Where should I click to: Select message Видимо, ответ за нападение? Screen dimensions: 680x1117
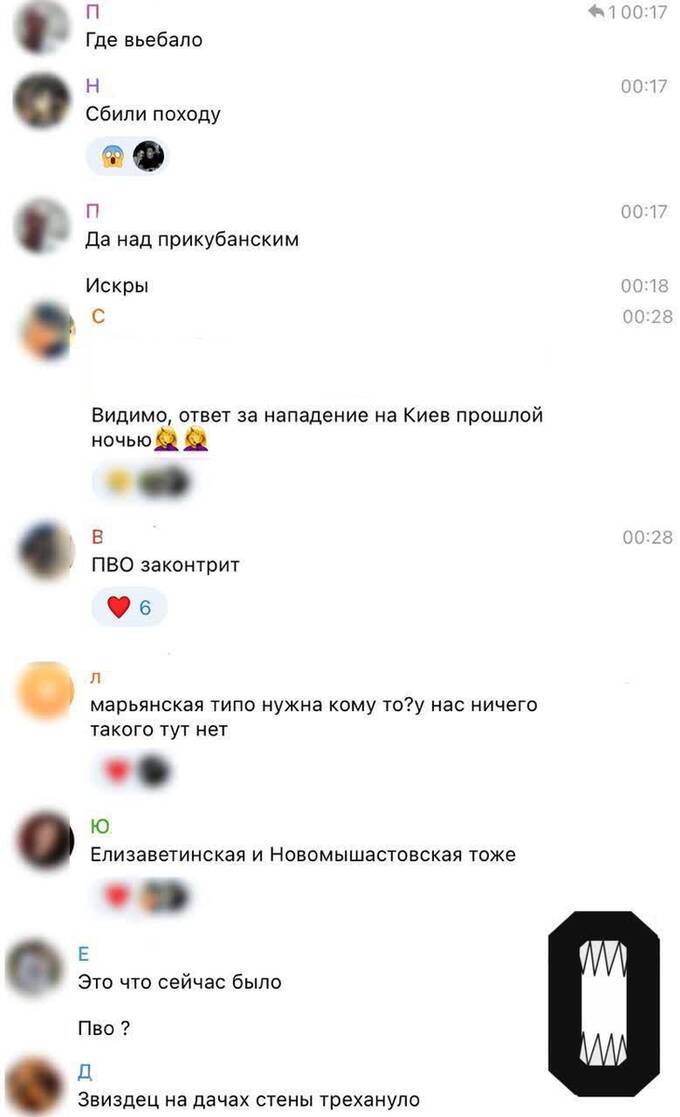pos(317,427)
